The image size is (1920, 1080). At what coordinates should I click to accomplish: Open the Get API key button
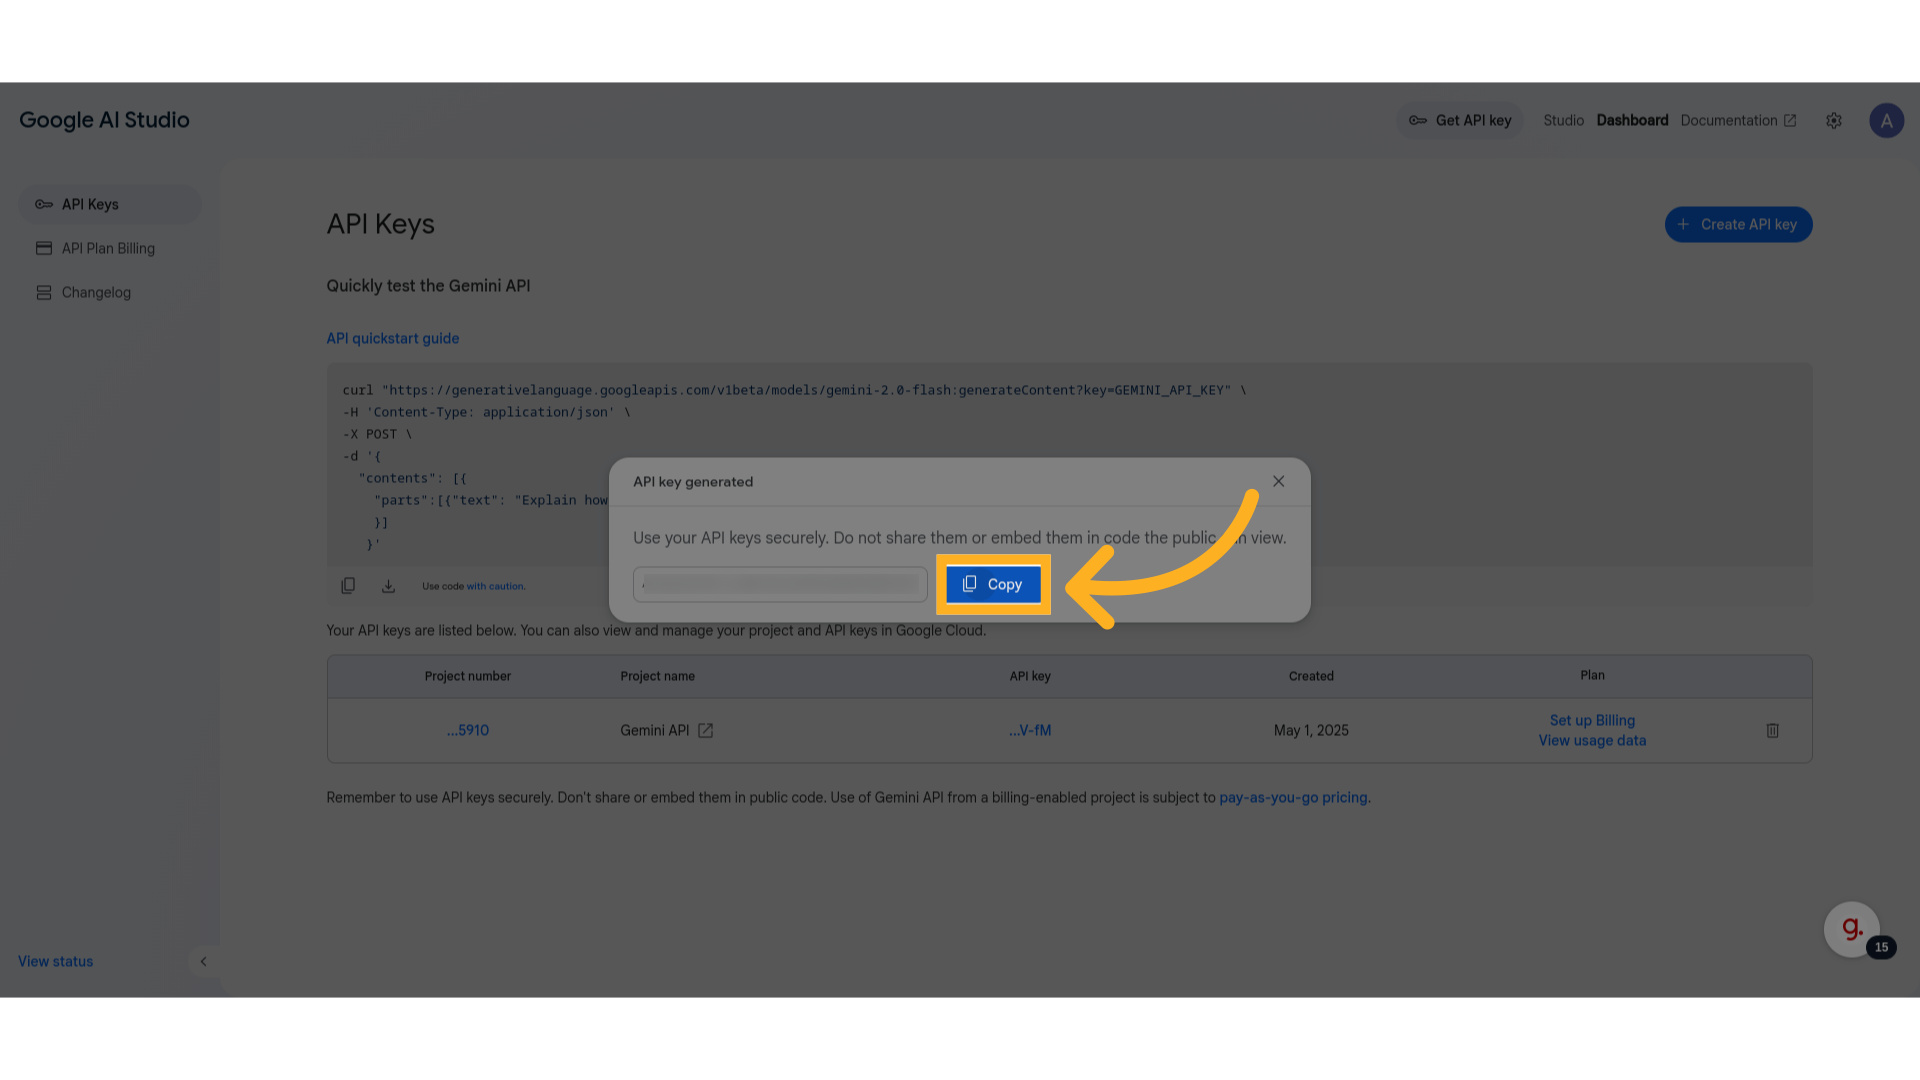1460,120
